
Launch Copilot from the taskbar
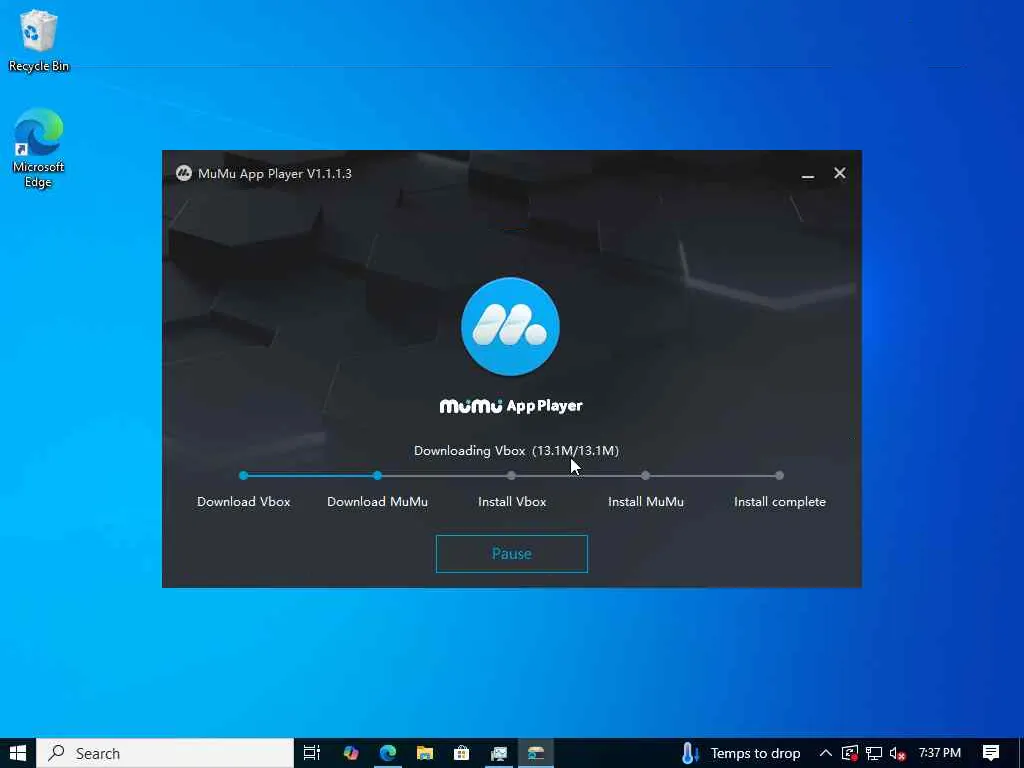pyautogui.click(x=351, y=753)
